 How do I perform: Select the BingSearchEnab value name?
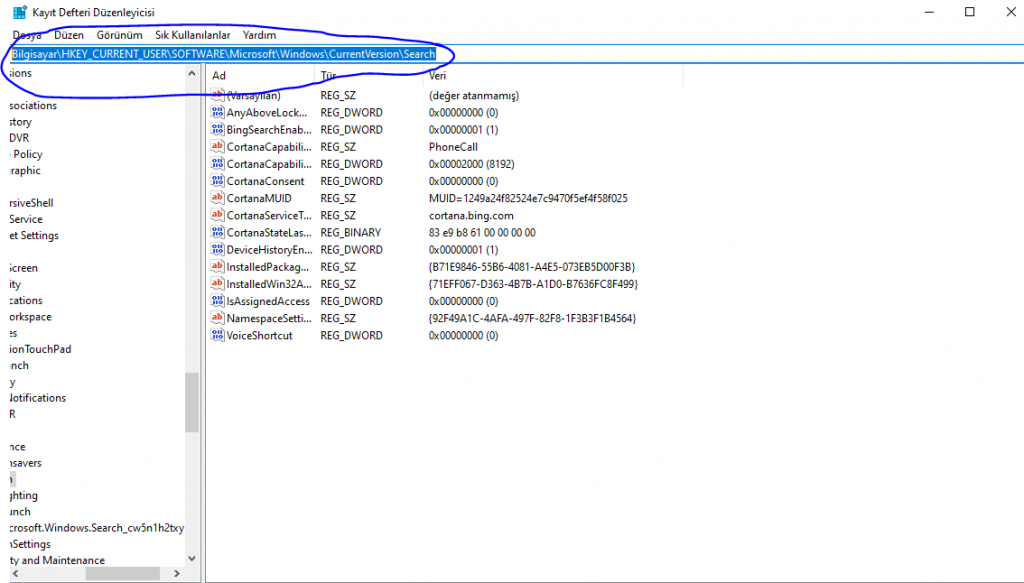coord(269,129)
